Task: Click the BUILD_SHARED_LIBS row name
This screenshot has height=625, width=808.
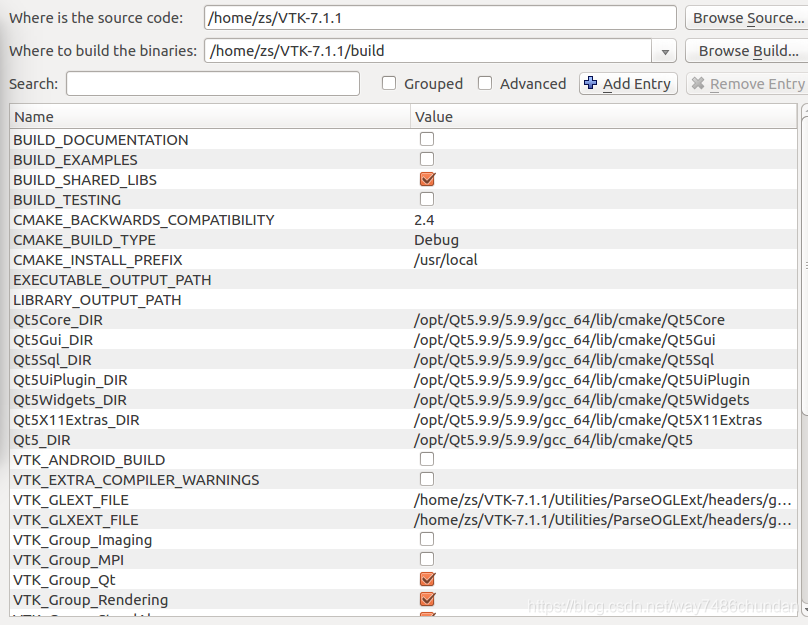Action: (x=85, y=180)
